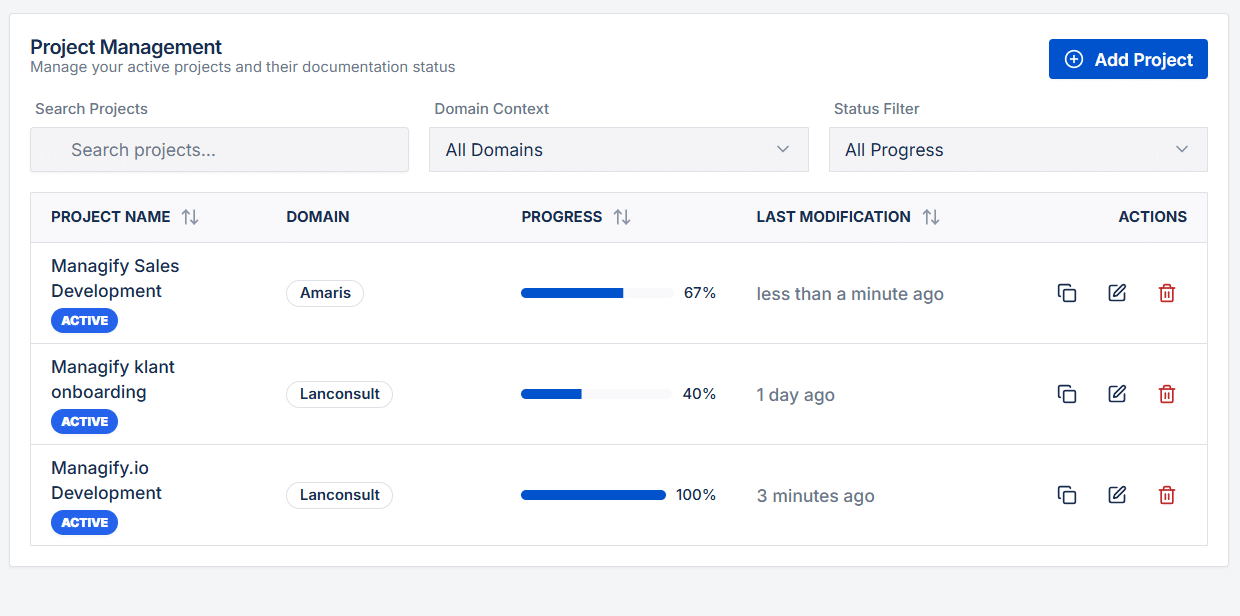Copy the Managify klant onboarding project
This screenshot has height=616, width=1240.
[1067, 394]
